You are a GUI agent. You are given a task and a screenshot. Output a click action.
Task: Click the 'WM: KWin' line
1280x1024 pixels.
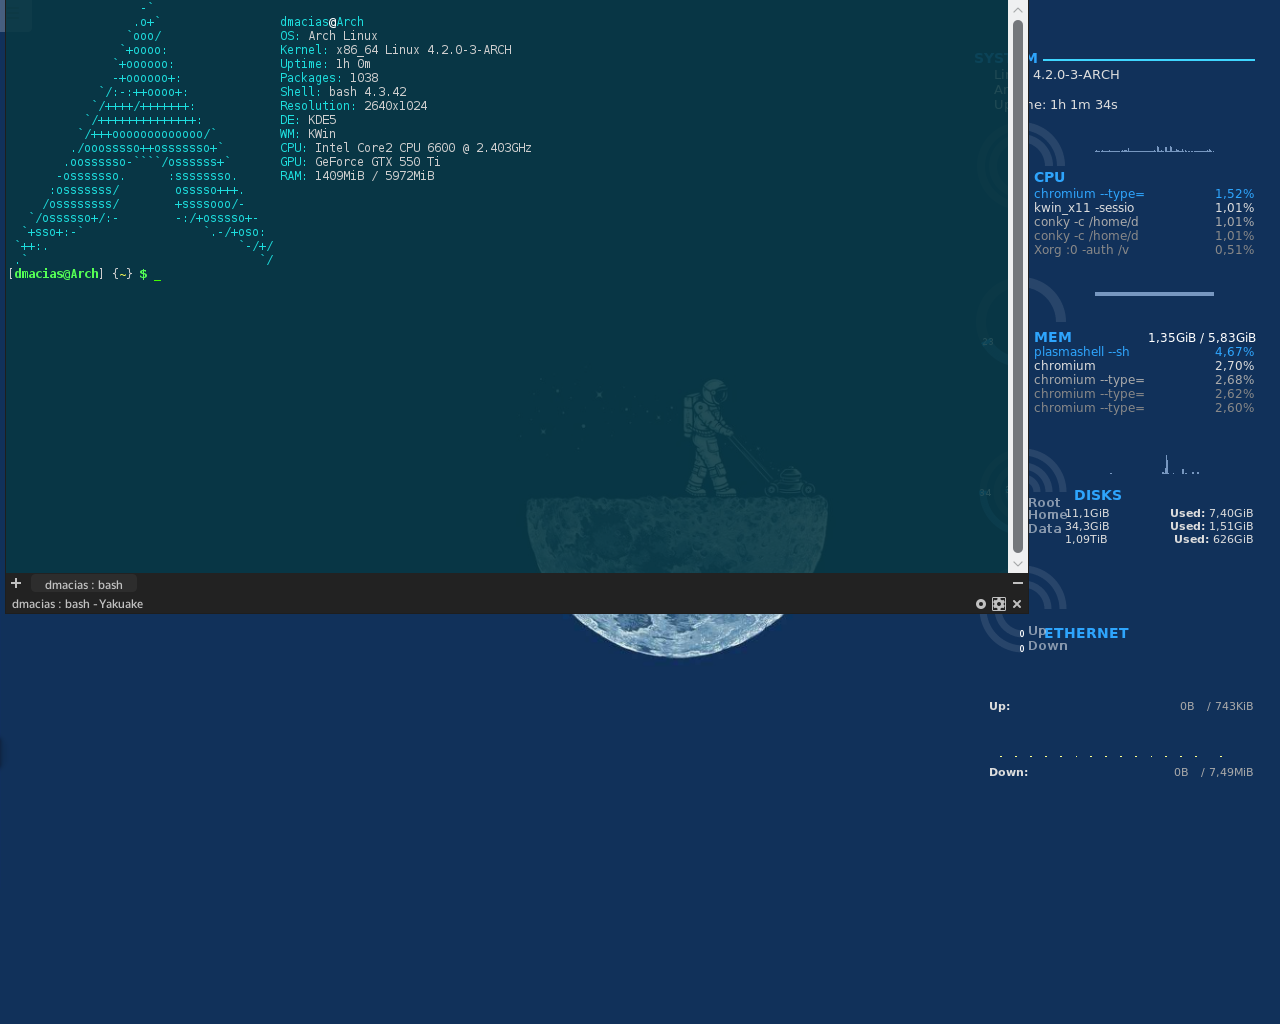coord(308,134)
